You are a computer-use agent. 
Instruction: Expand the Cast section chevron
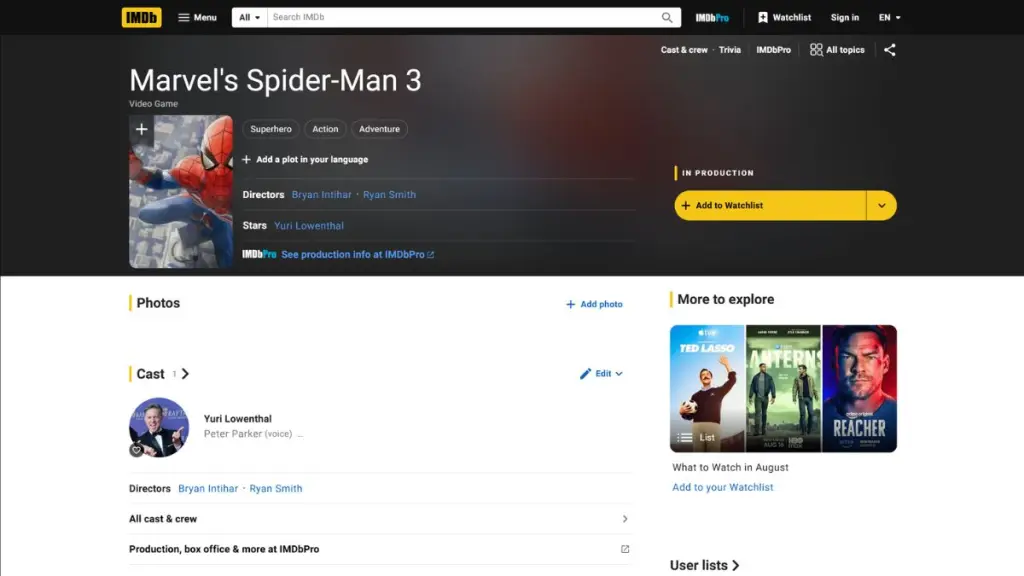[185, 374]
